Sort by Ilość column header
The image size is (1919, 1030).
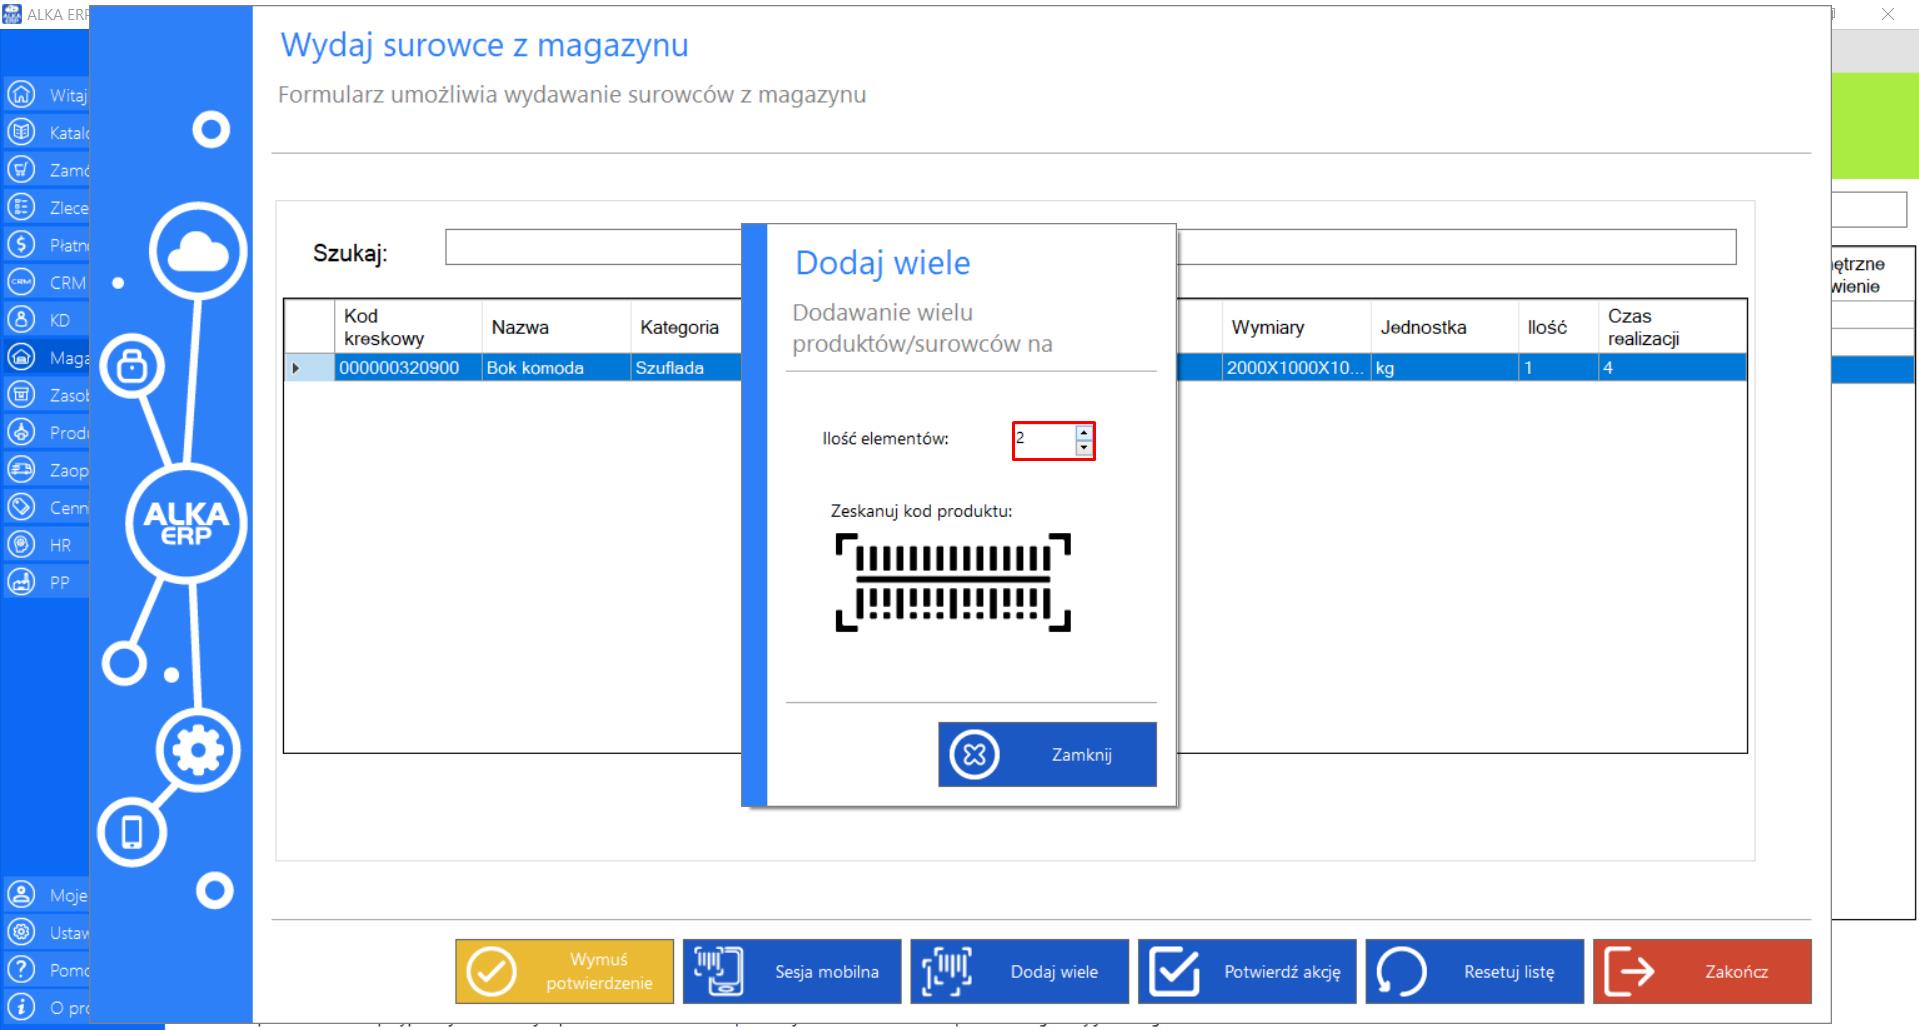pos(1558,327)
